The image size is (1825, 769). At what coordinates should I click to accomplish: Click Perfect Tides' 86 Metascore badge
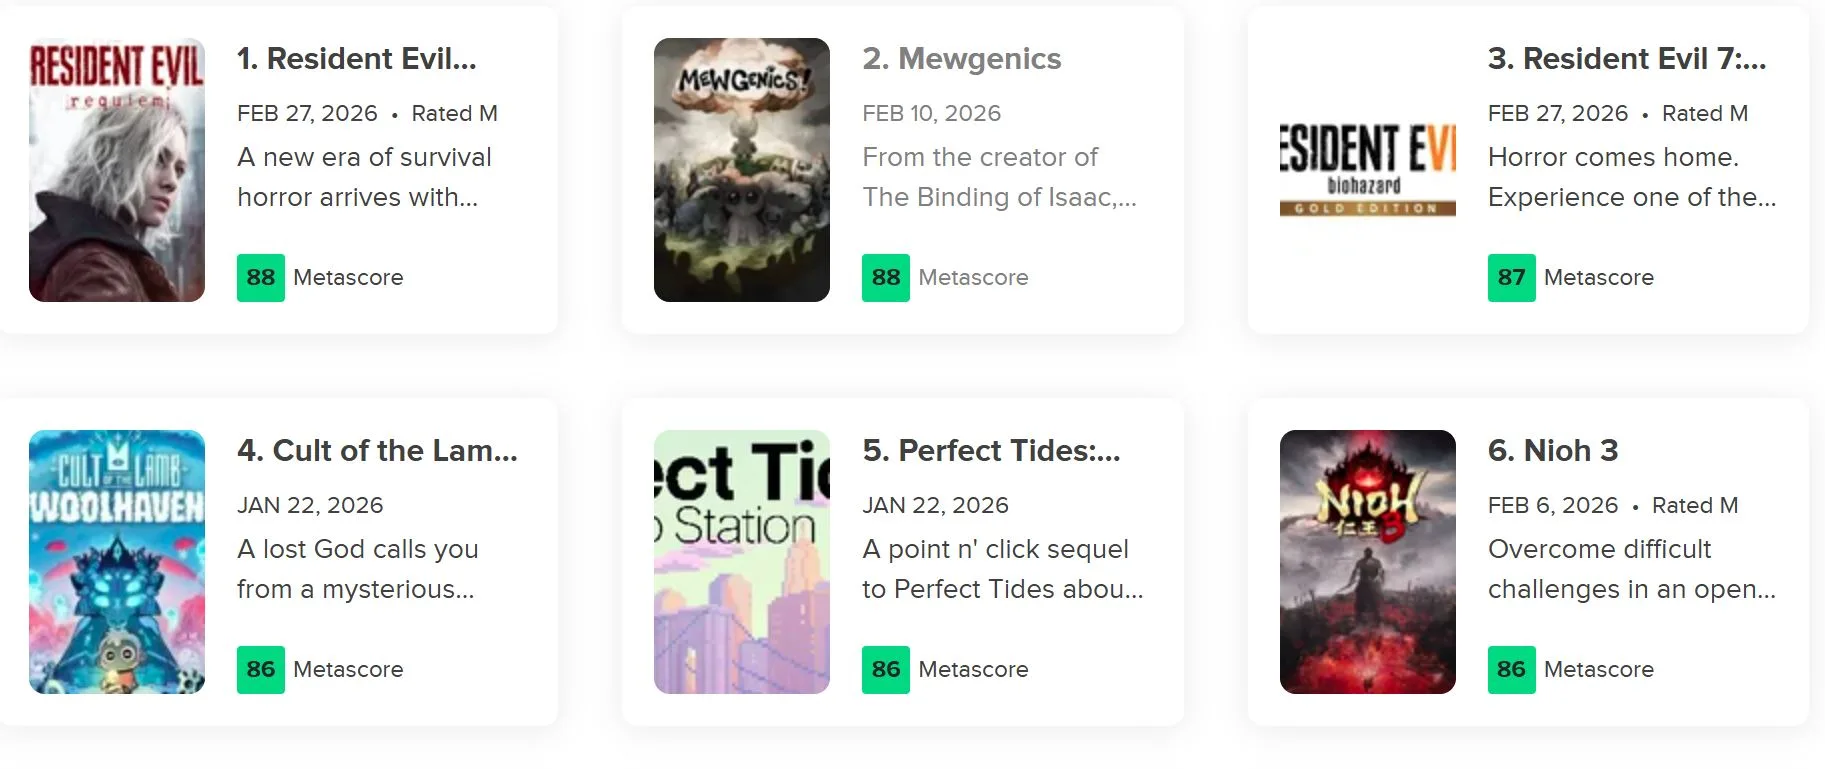coord(886,670)
